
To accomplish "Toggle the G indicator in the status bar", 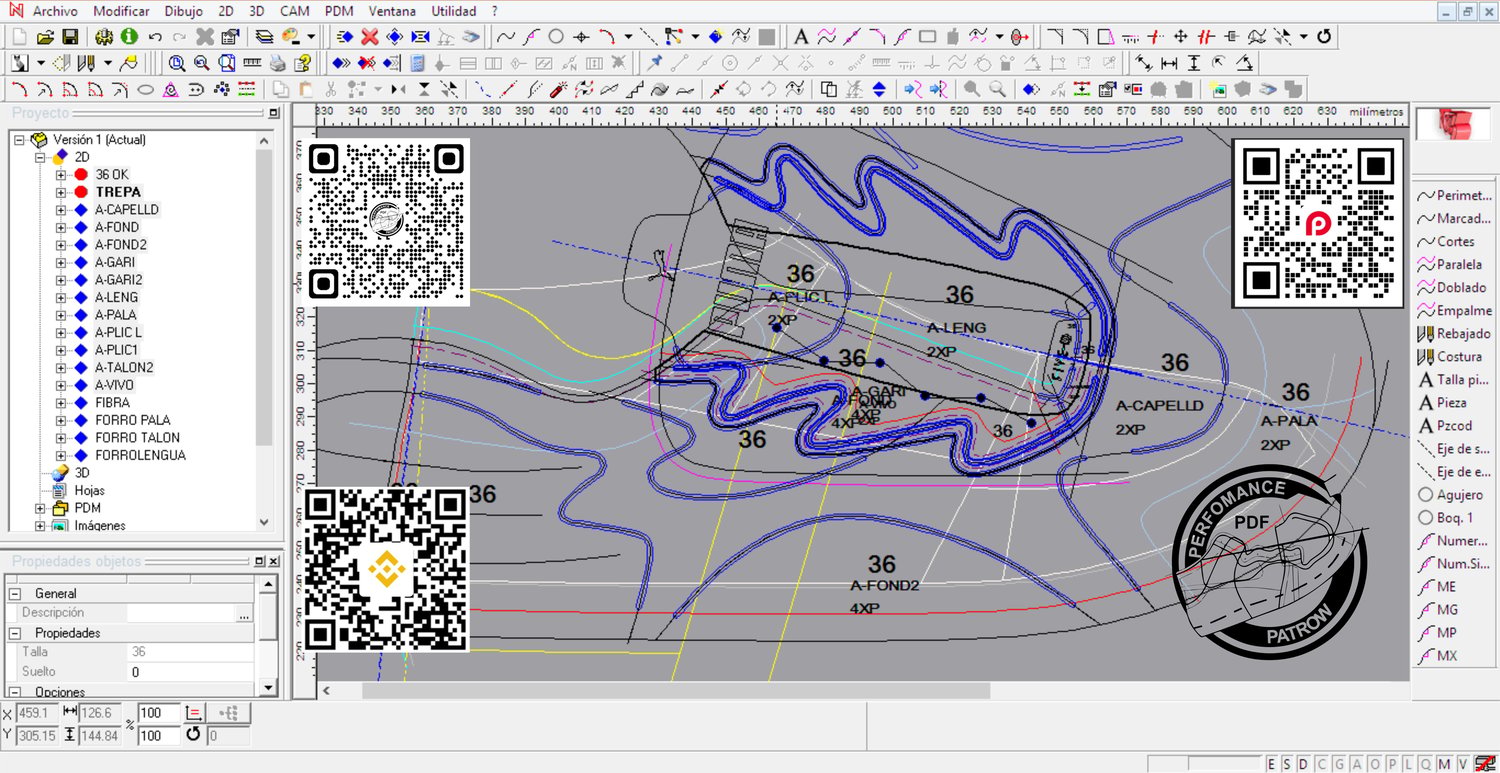I will point(1337,764).
